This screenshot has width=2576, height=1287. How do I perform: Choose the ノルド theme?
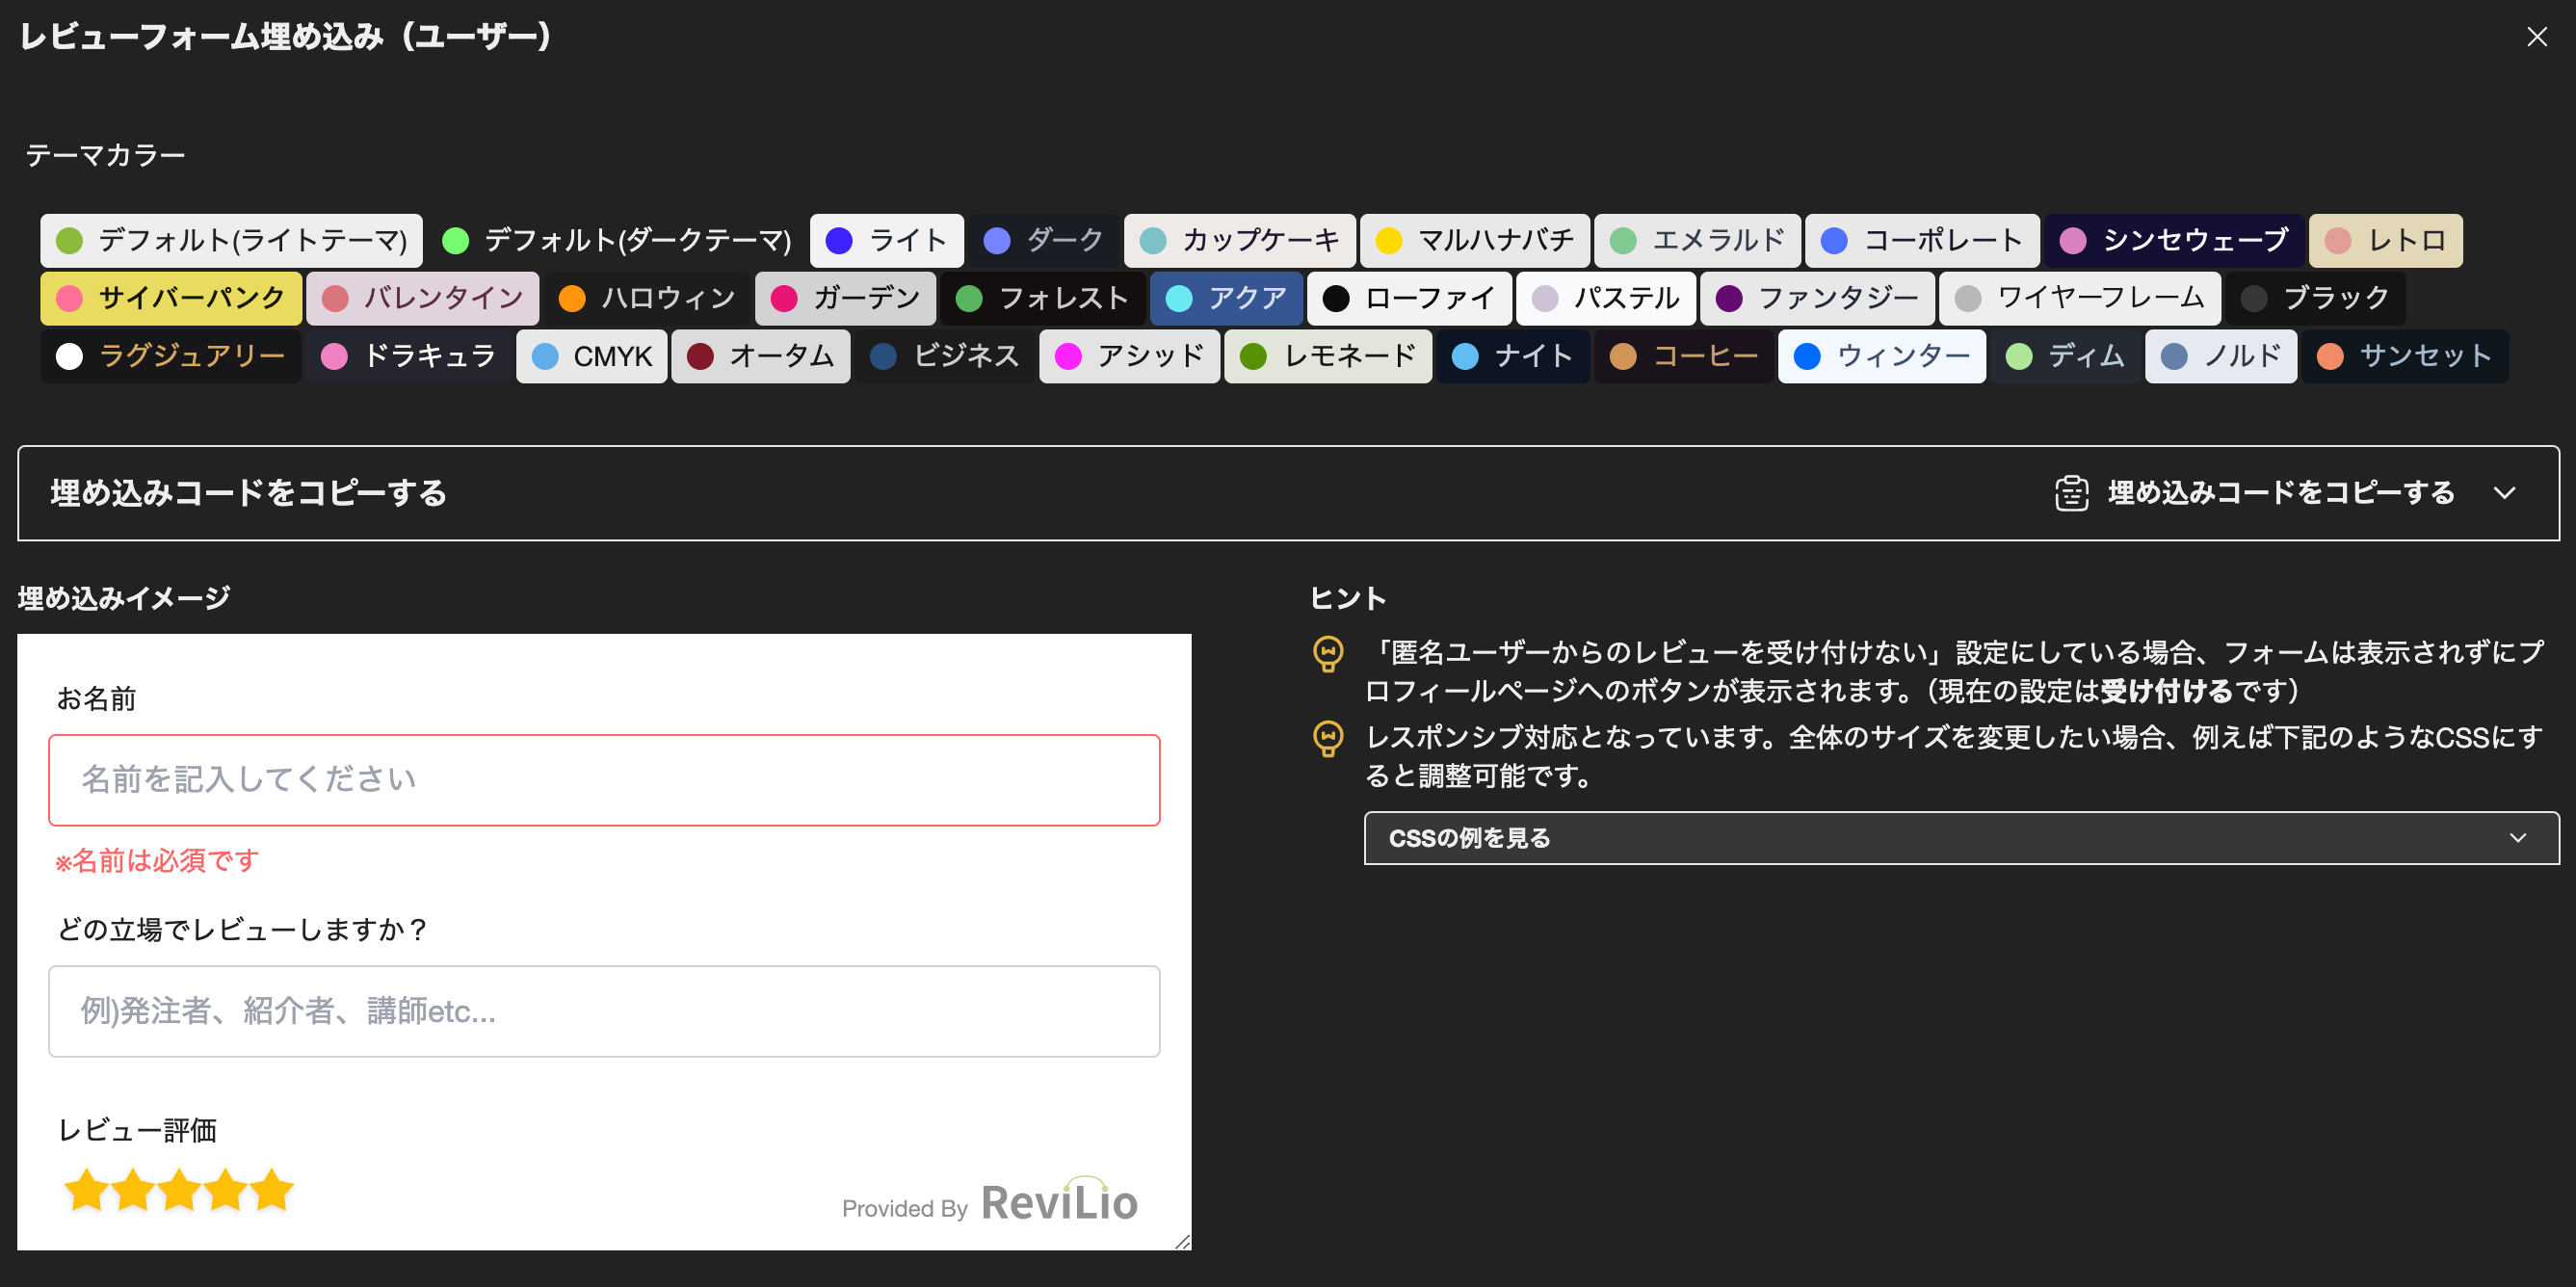click(2221, 356)
